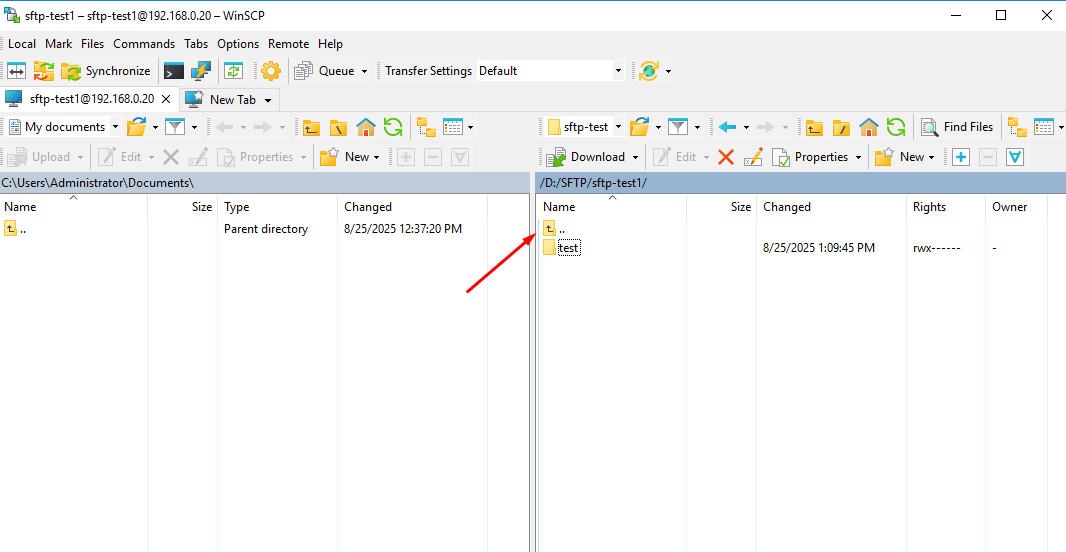This screenshot has height=552, width=1066.
Task: Click the Synchronize Browsing icon before Synchronize
Action: click(44, 71)
